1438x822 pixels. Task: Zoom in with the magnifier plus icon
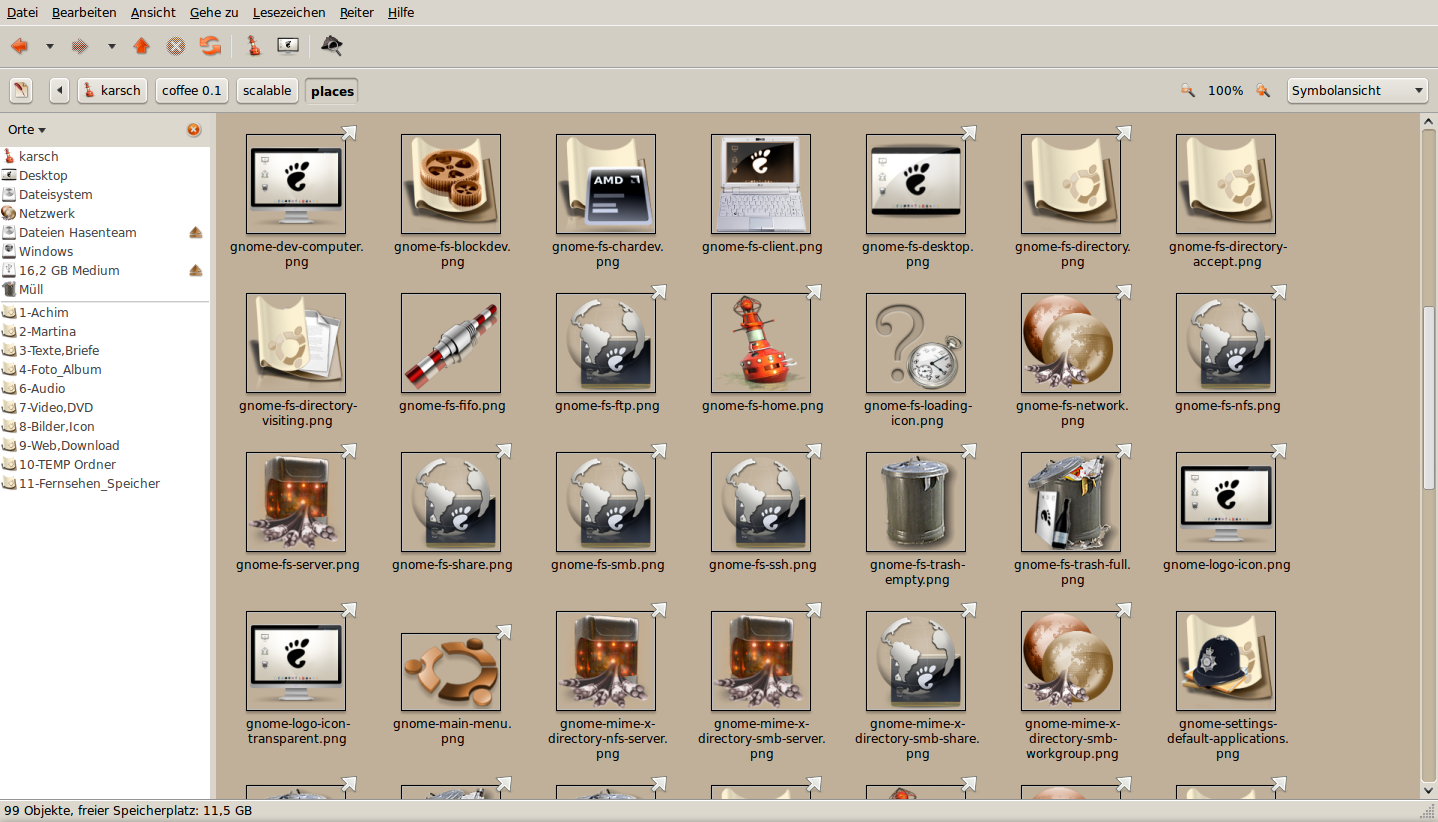[1263, 90]
